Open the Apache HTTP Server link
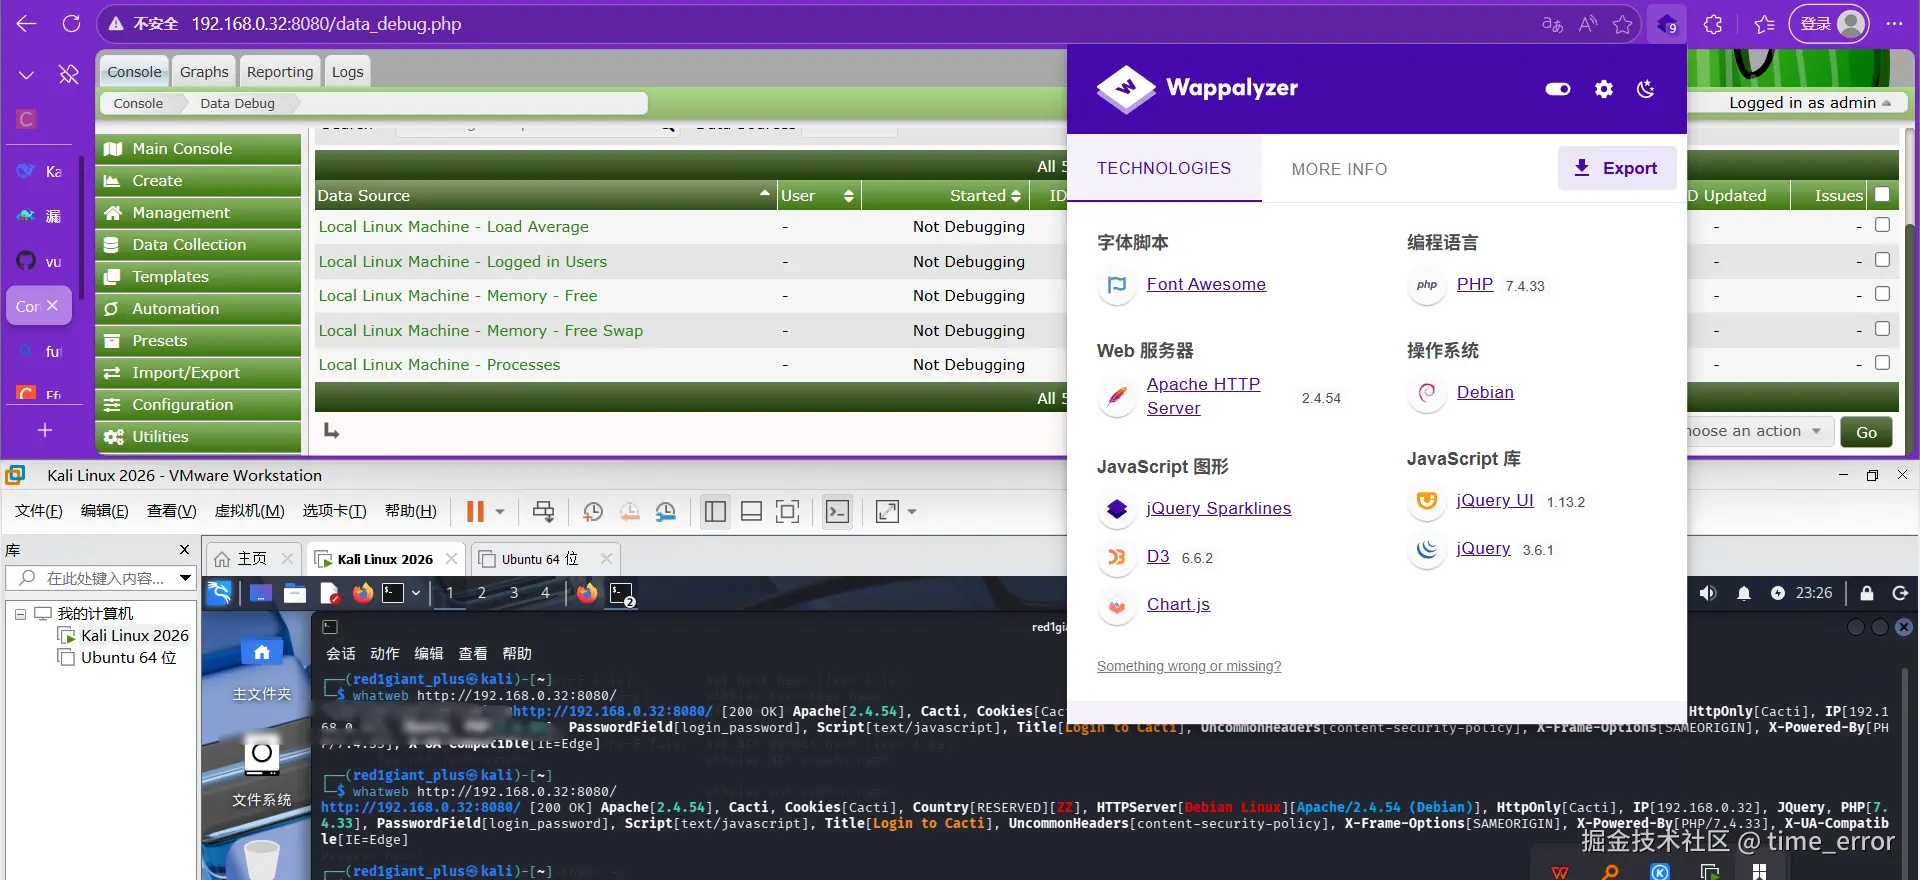 point(1203,396)
